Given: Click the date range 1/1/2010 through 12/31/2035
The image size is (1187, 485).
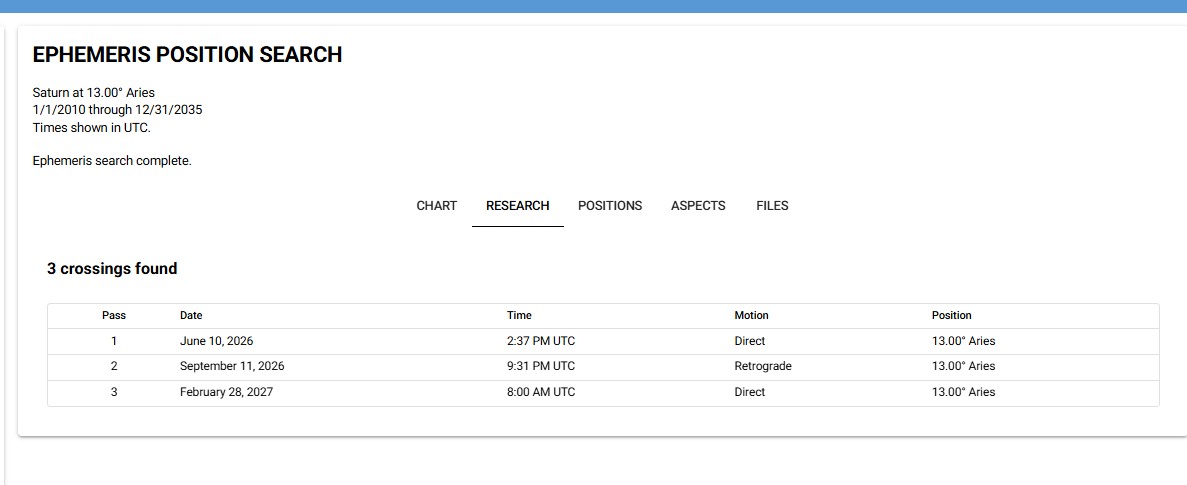Looking at the screenshot, I should pos(117,110).
